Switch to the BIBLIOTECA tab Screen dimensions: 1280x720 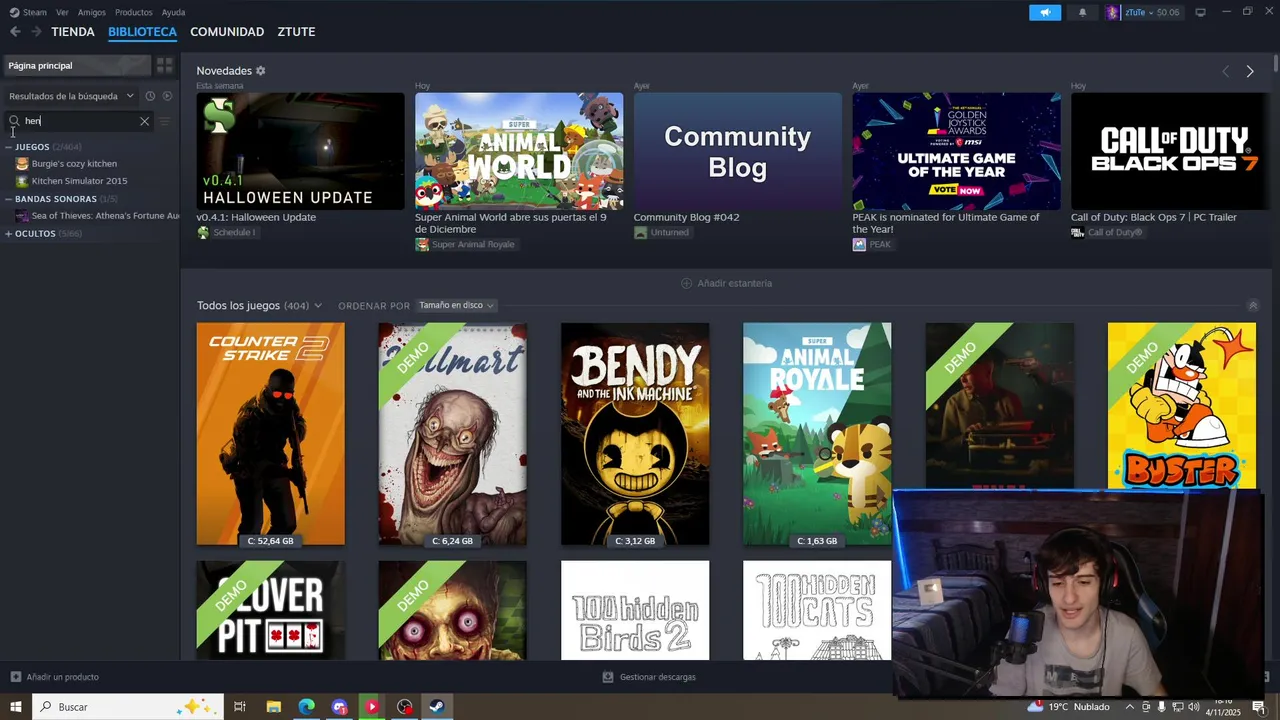click(142, 32)
